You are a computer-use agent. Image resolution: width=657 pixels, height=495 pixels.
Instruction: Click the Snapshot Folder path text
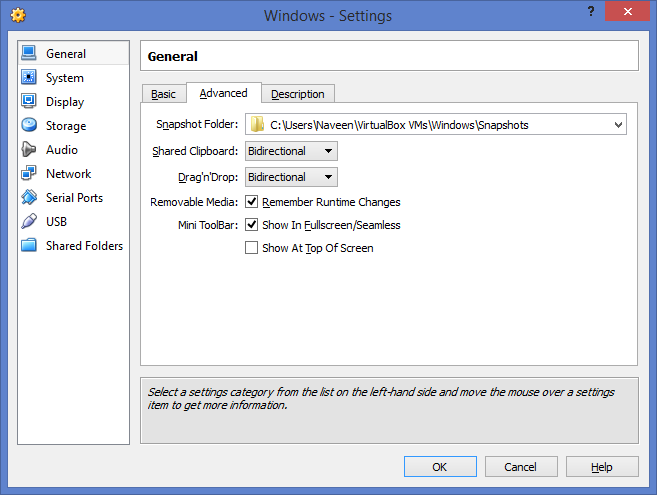(x=399, y=125)
